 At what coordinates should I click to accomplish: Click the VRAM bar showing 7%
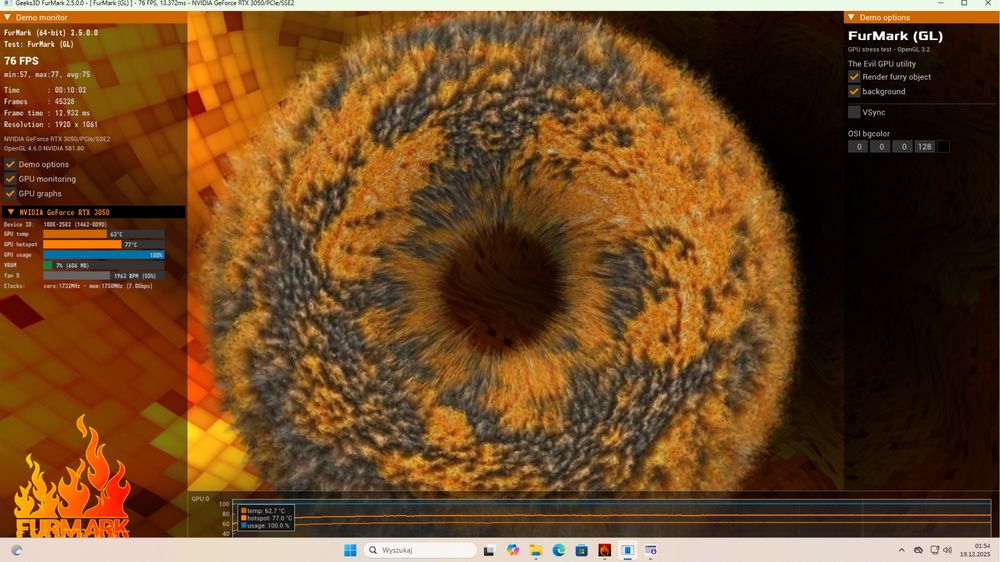(x=103, y=265)
